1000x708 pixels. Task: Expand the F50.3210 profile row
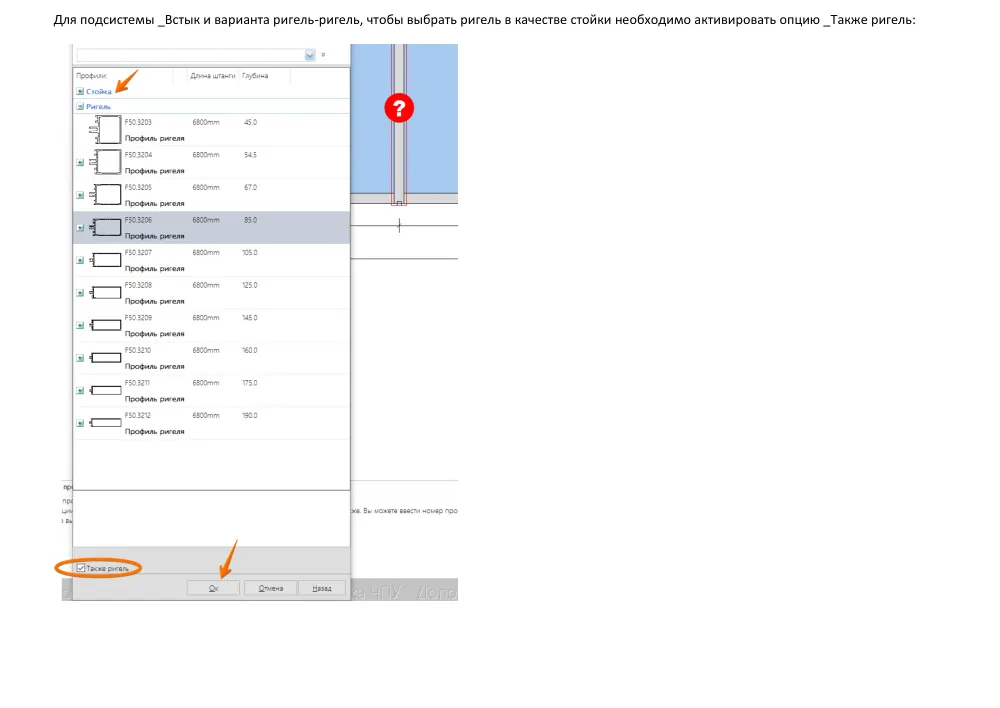click(x=80, y=358)
